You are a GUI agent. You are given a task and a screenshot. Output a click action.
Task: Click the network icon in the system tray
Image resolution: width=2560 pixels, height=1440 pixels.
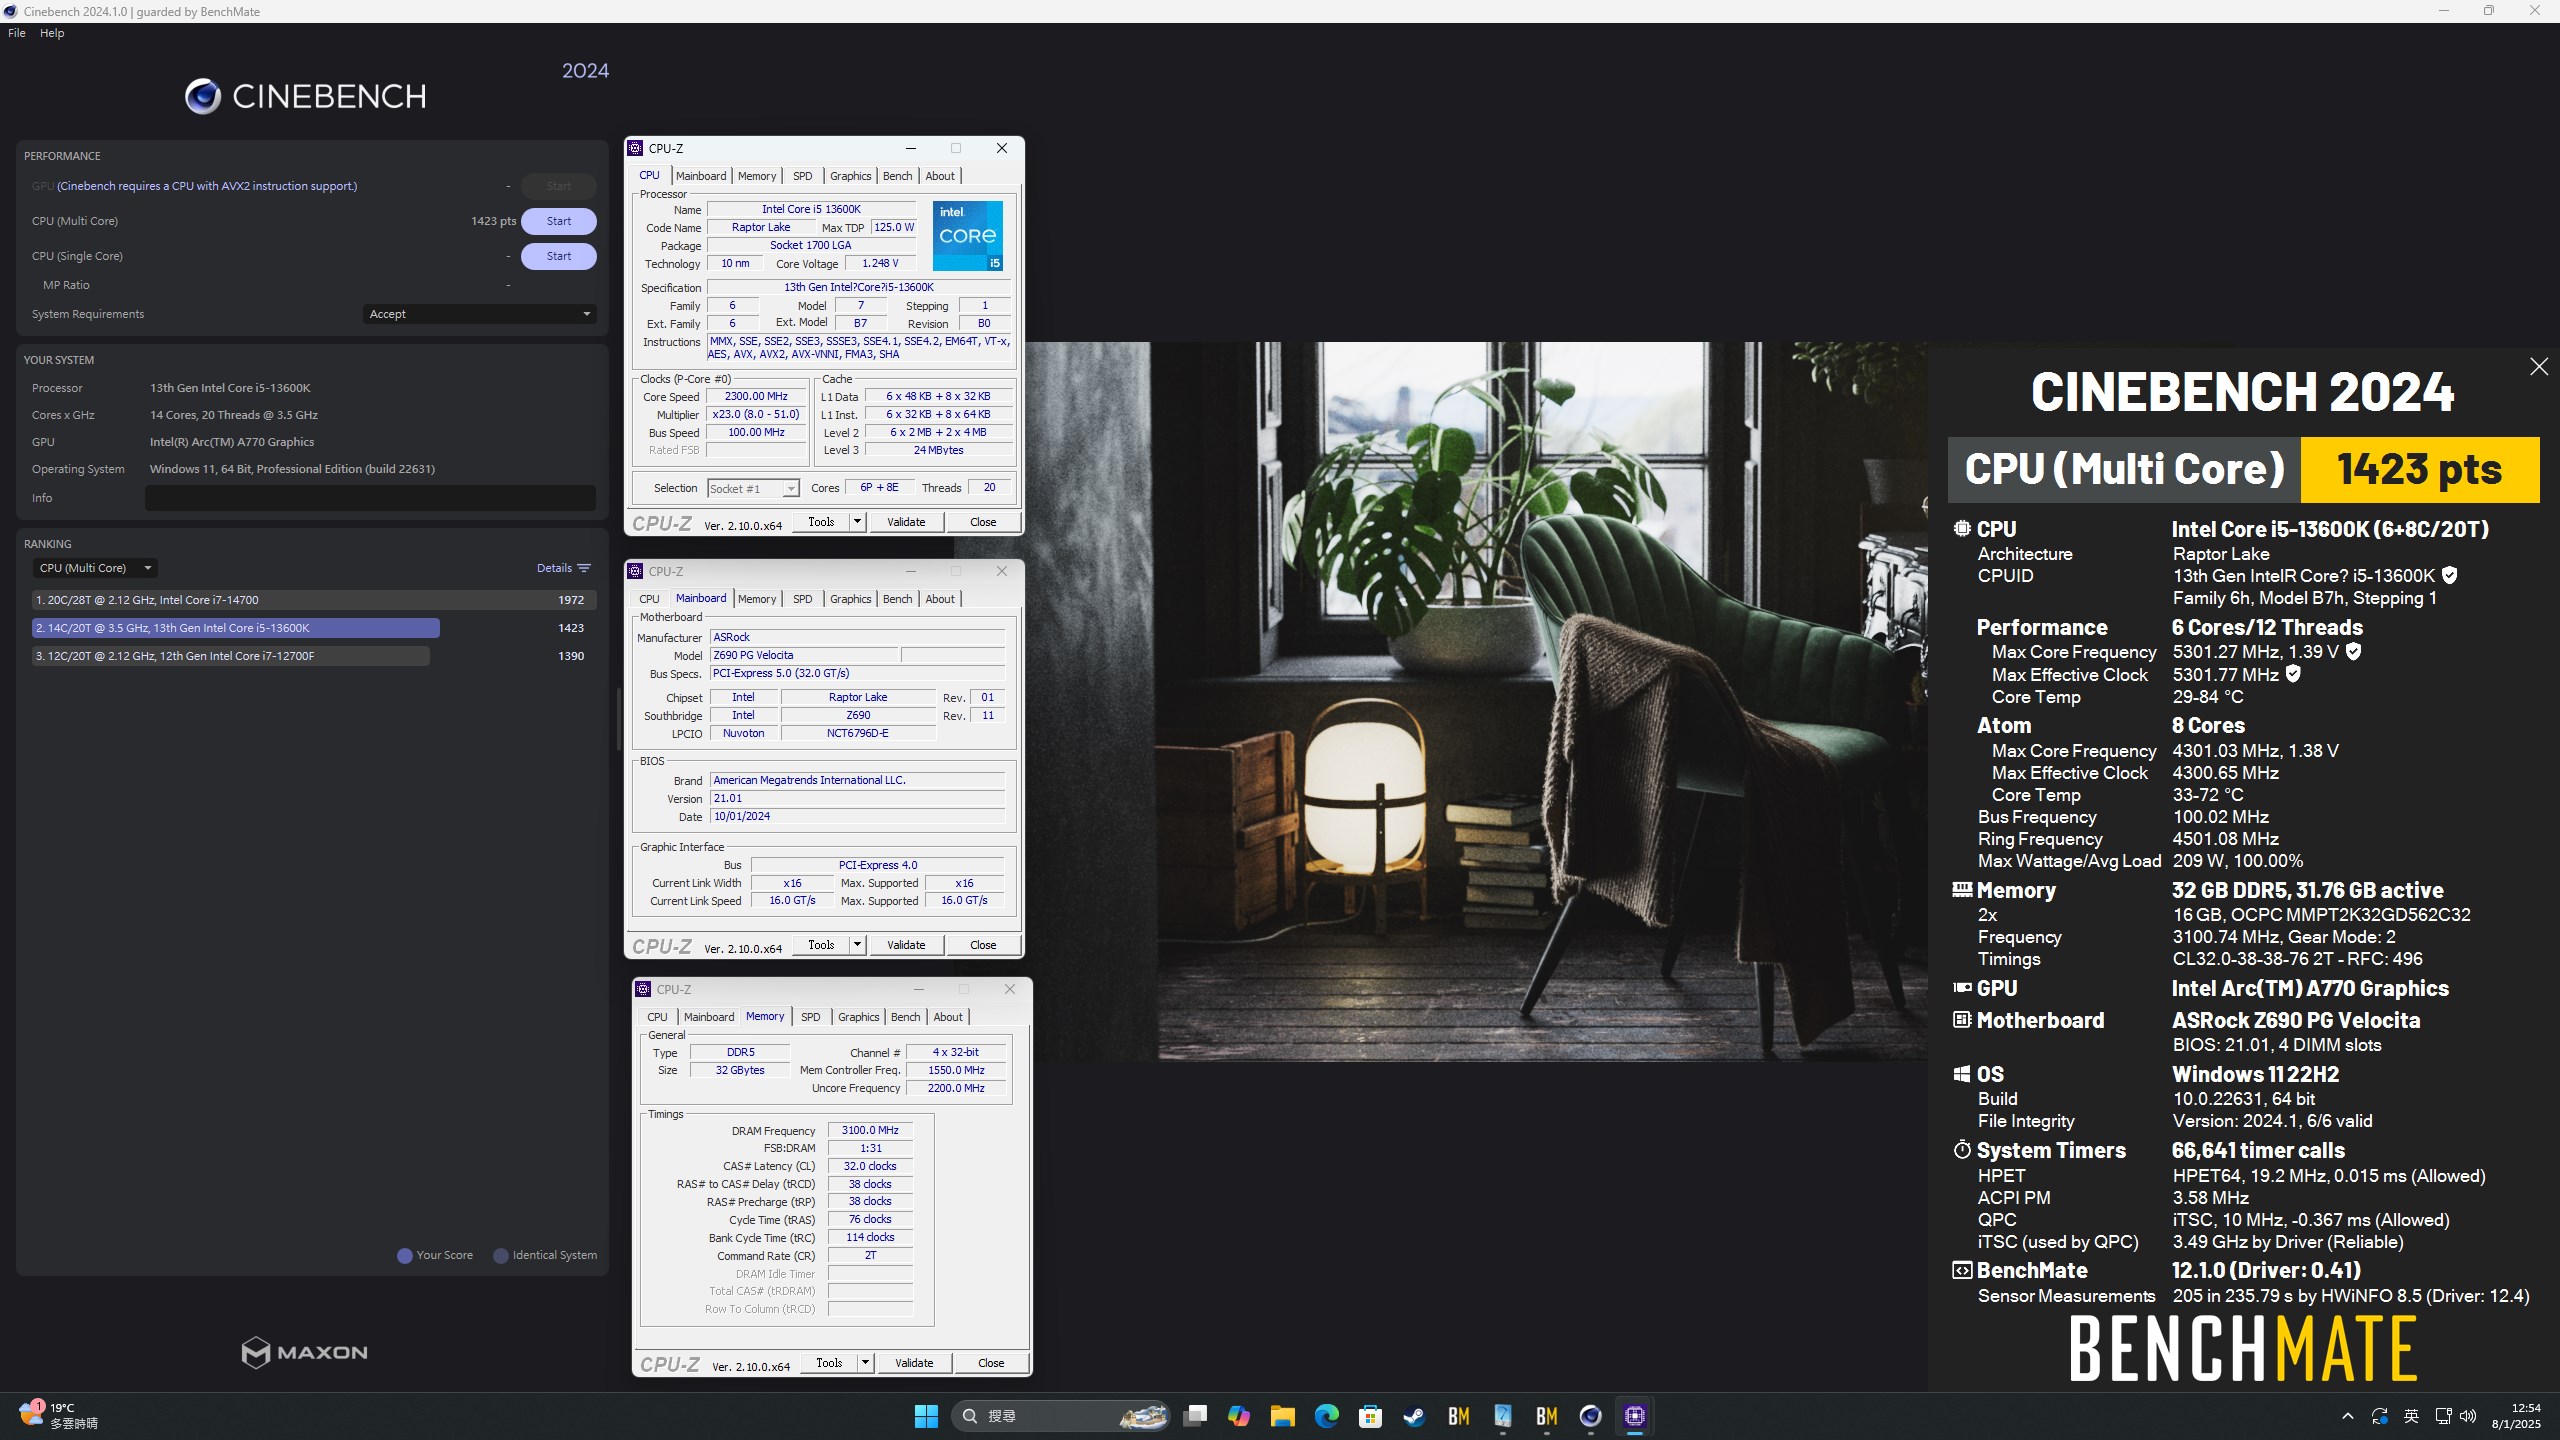coord(2443,1416)
